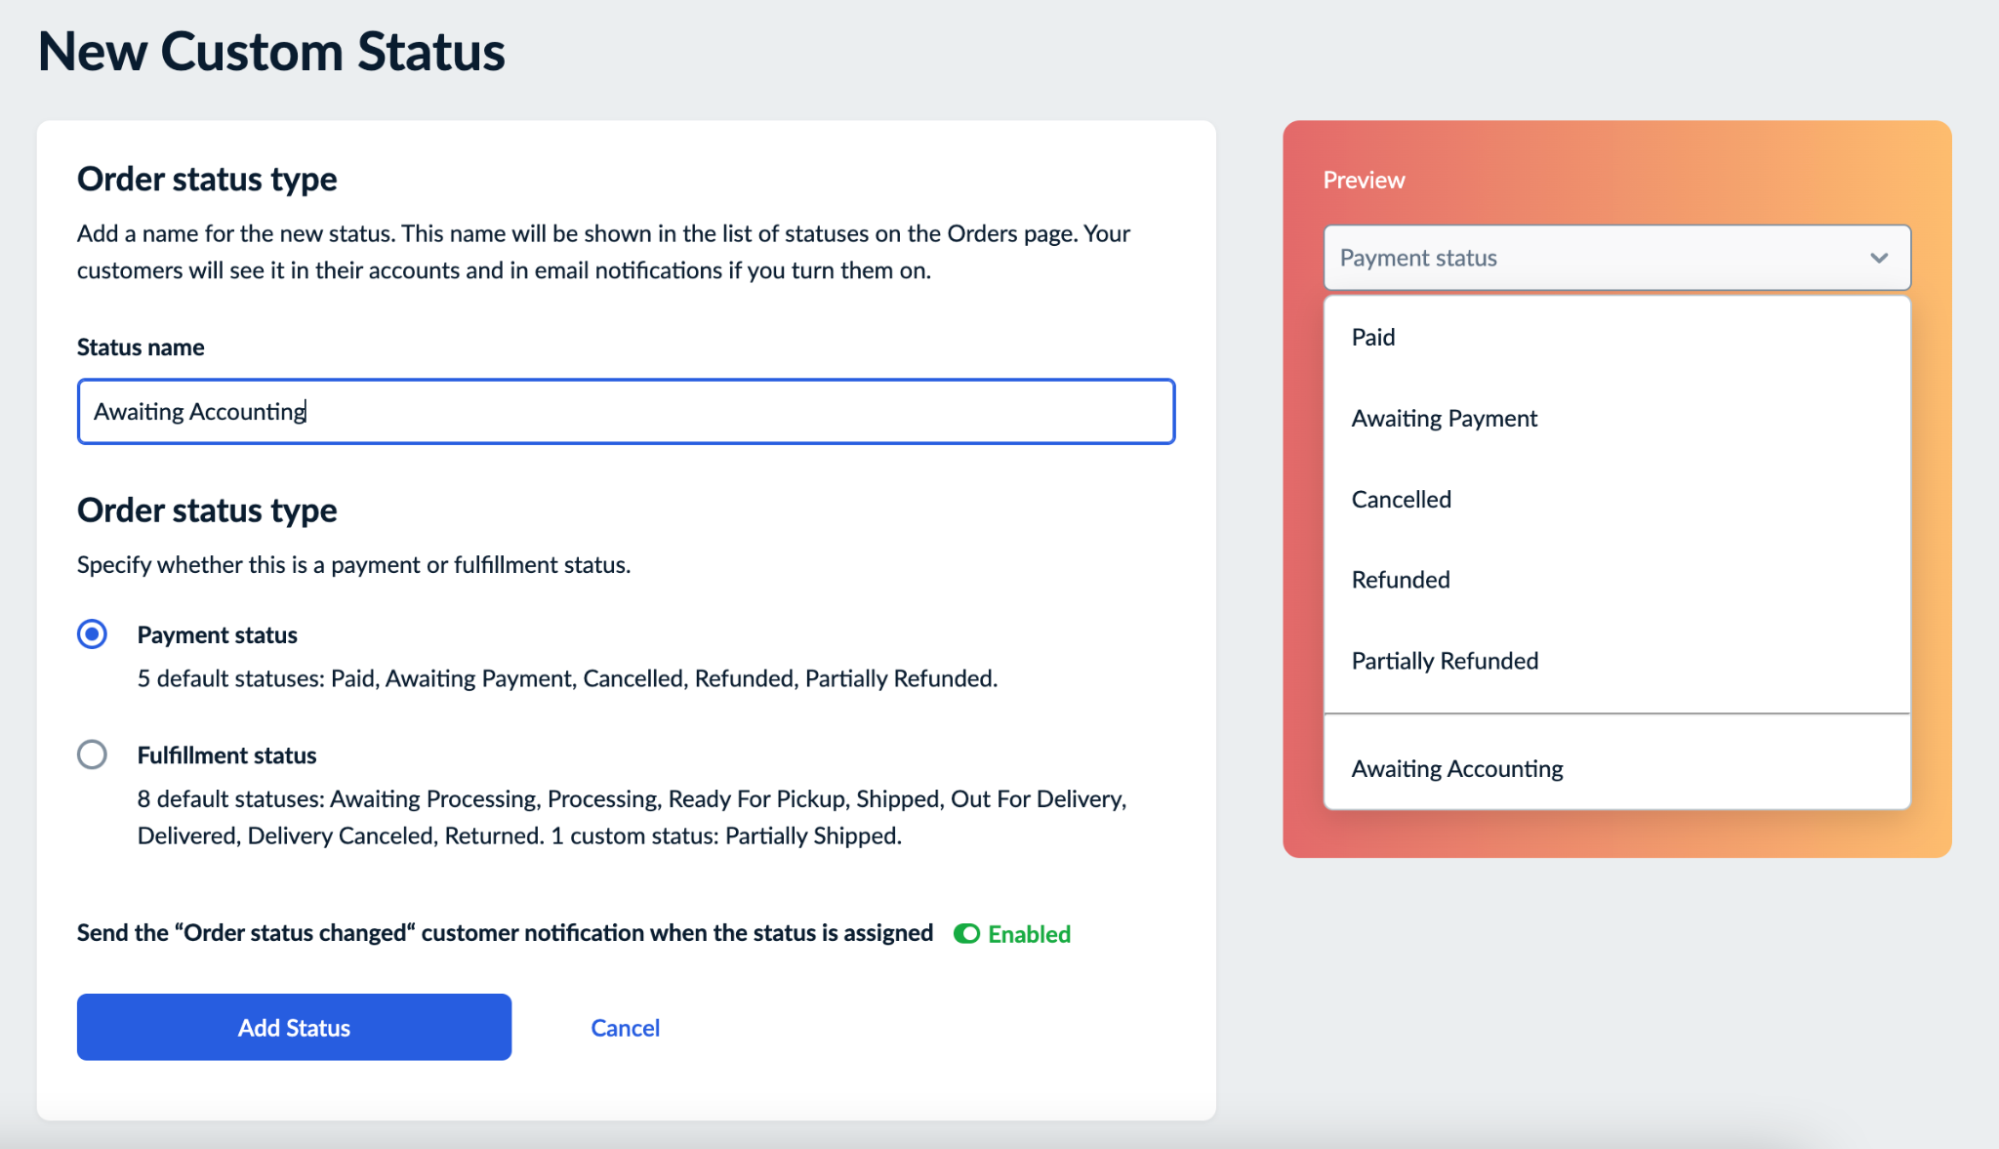Choose Cancelled from the preview dropdown
Viewport: 1999px width, 1149px height.
point(1401,499)
